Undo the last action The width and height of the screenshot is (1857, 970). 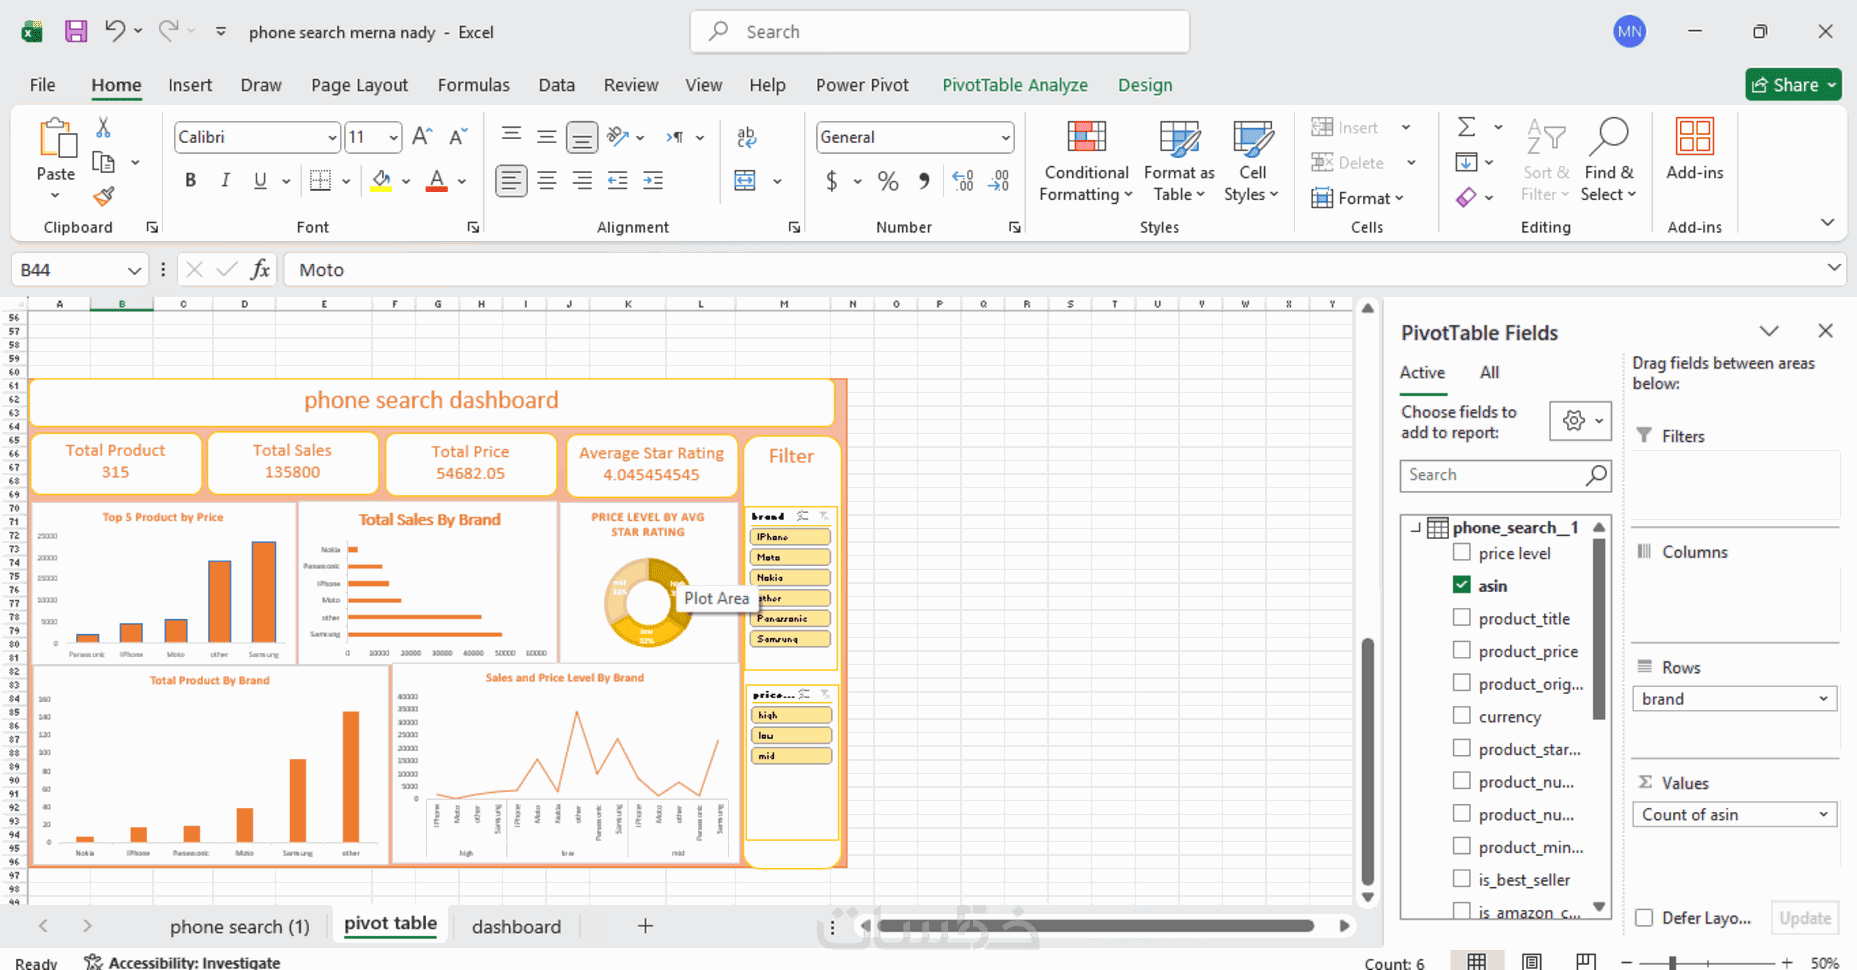[x=115, y=31]
